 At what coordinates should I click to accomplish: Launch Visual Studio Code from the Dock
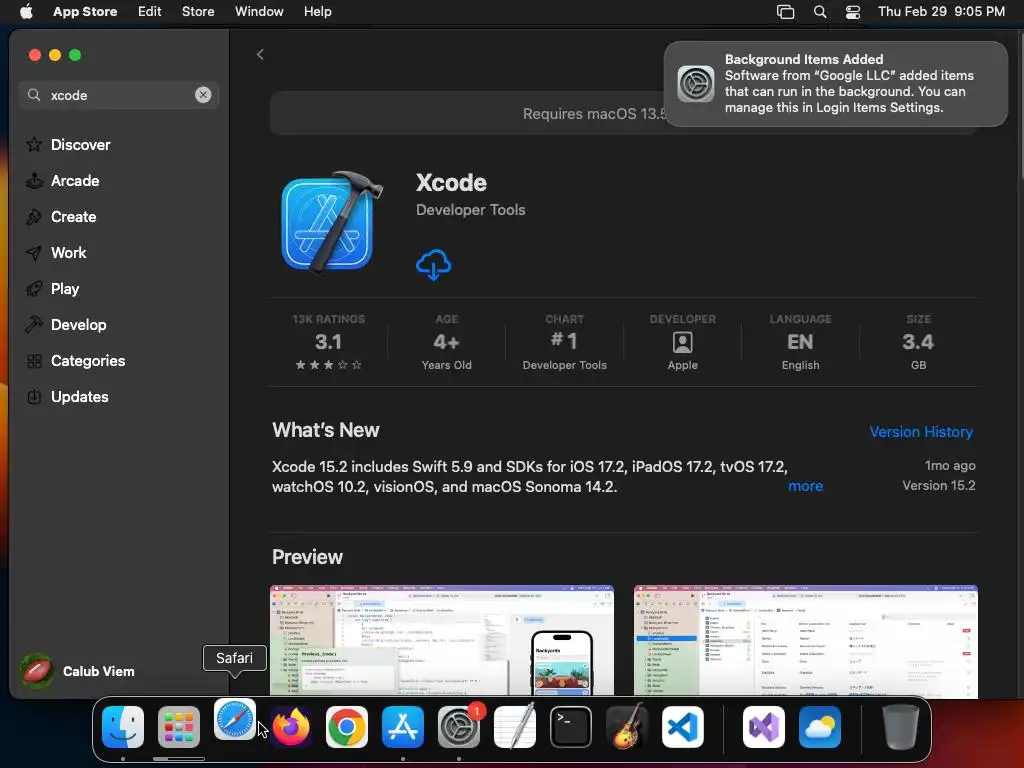[683, 727]
